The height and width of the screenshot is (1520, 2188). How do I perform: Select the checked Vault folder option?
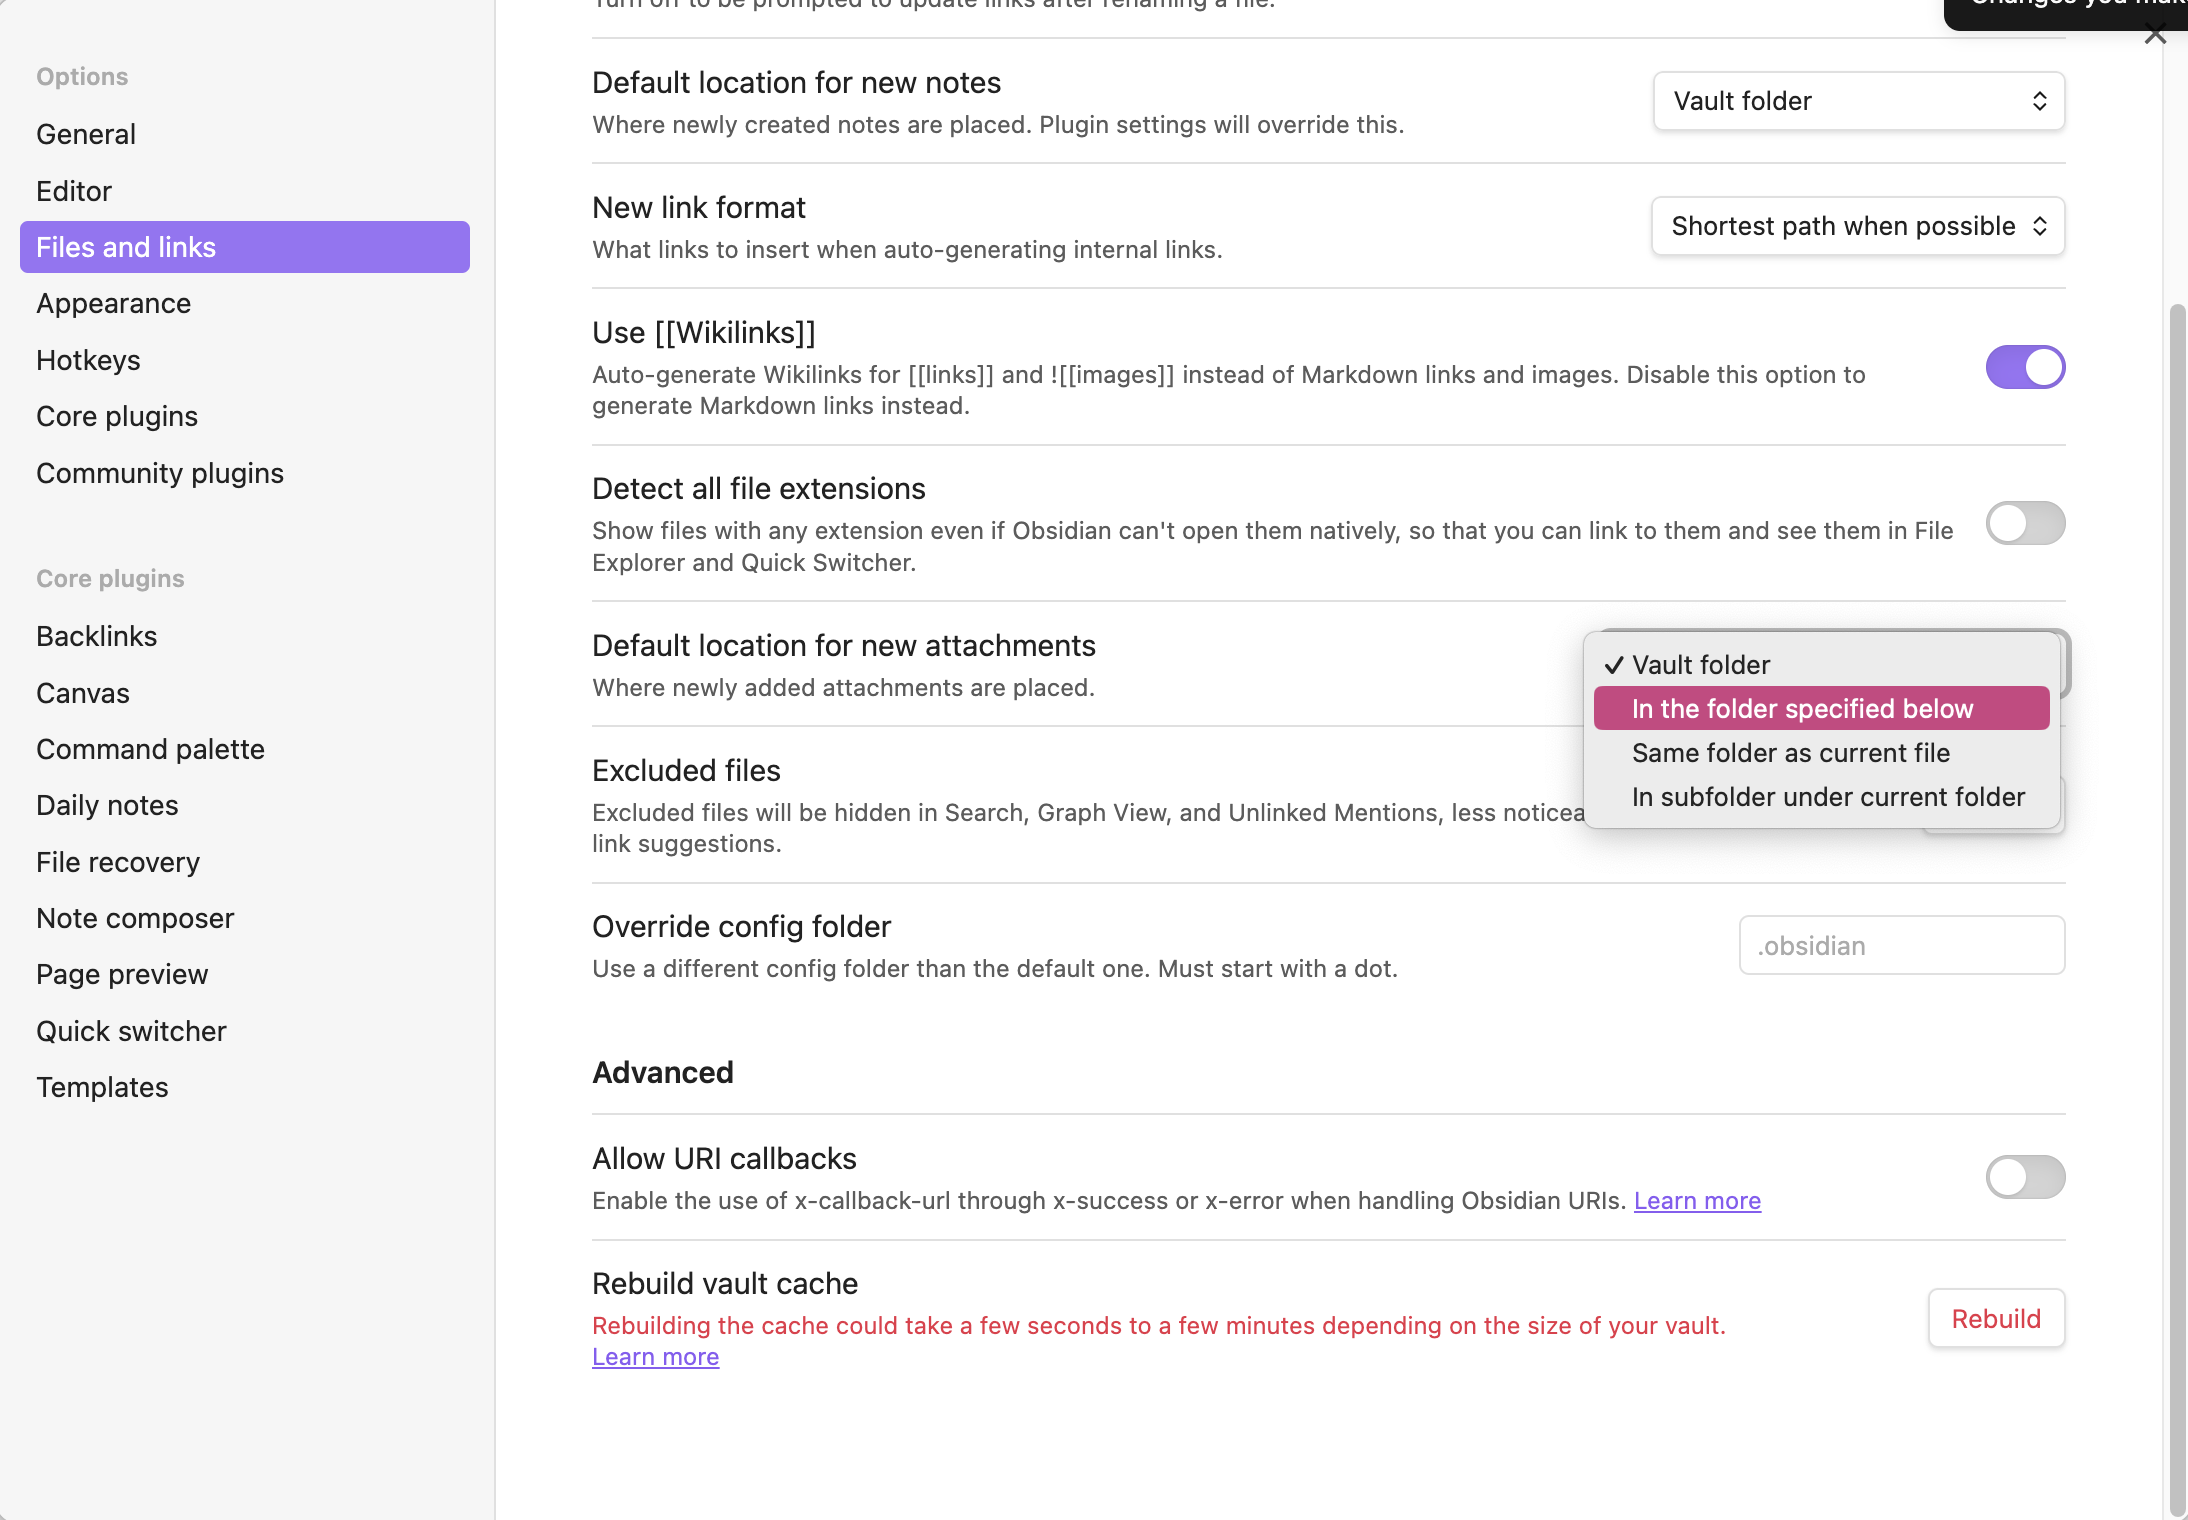coord(1700,665)
